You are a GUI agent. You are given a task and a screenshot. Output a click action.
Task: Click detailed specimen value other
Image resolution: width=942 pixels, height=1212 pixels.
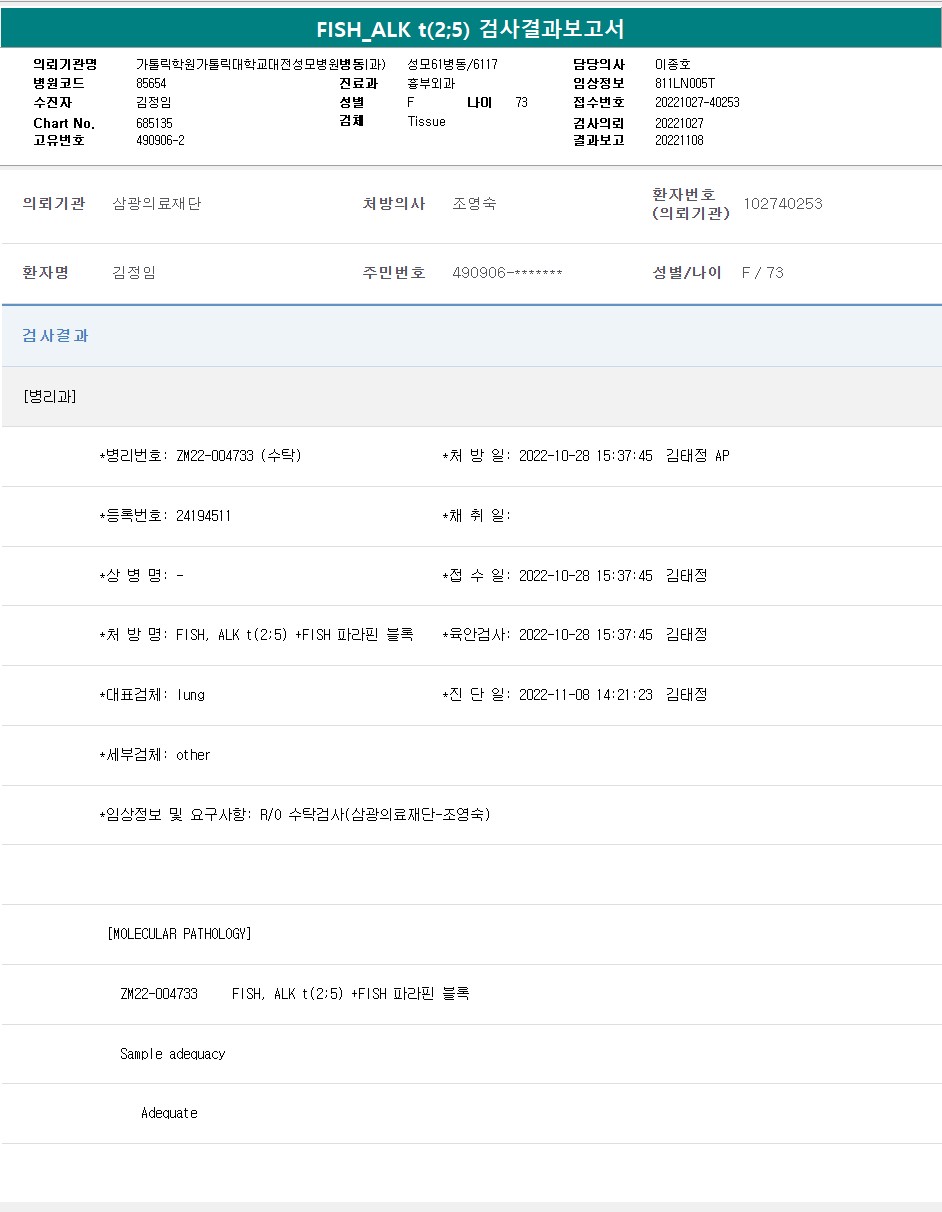point(193,755)
